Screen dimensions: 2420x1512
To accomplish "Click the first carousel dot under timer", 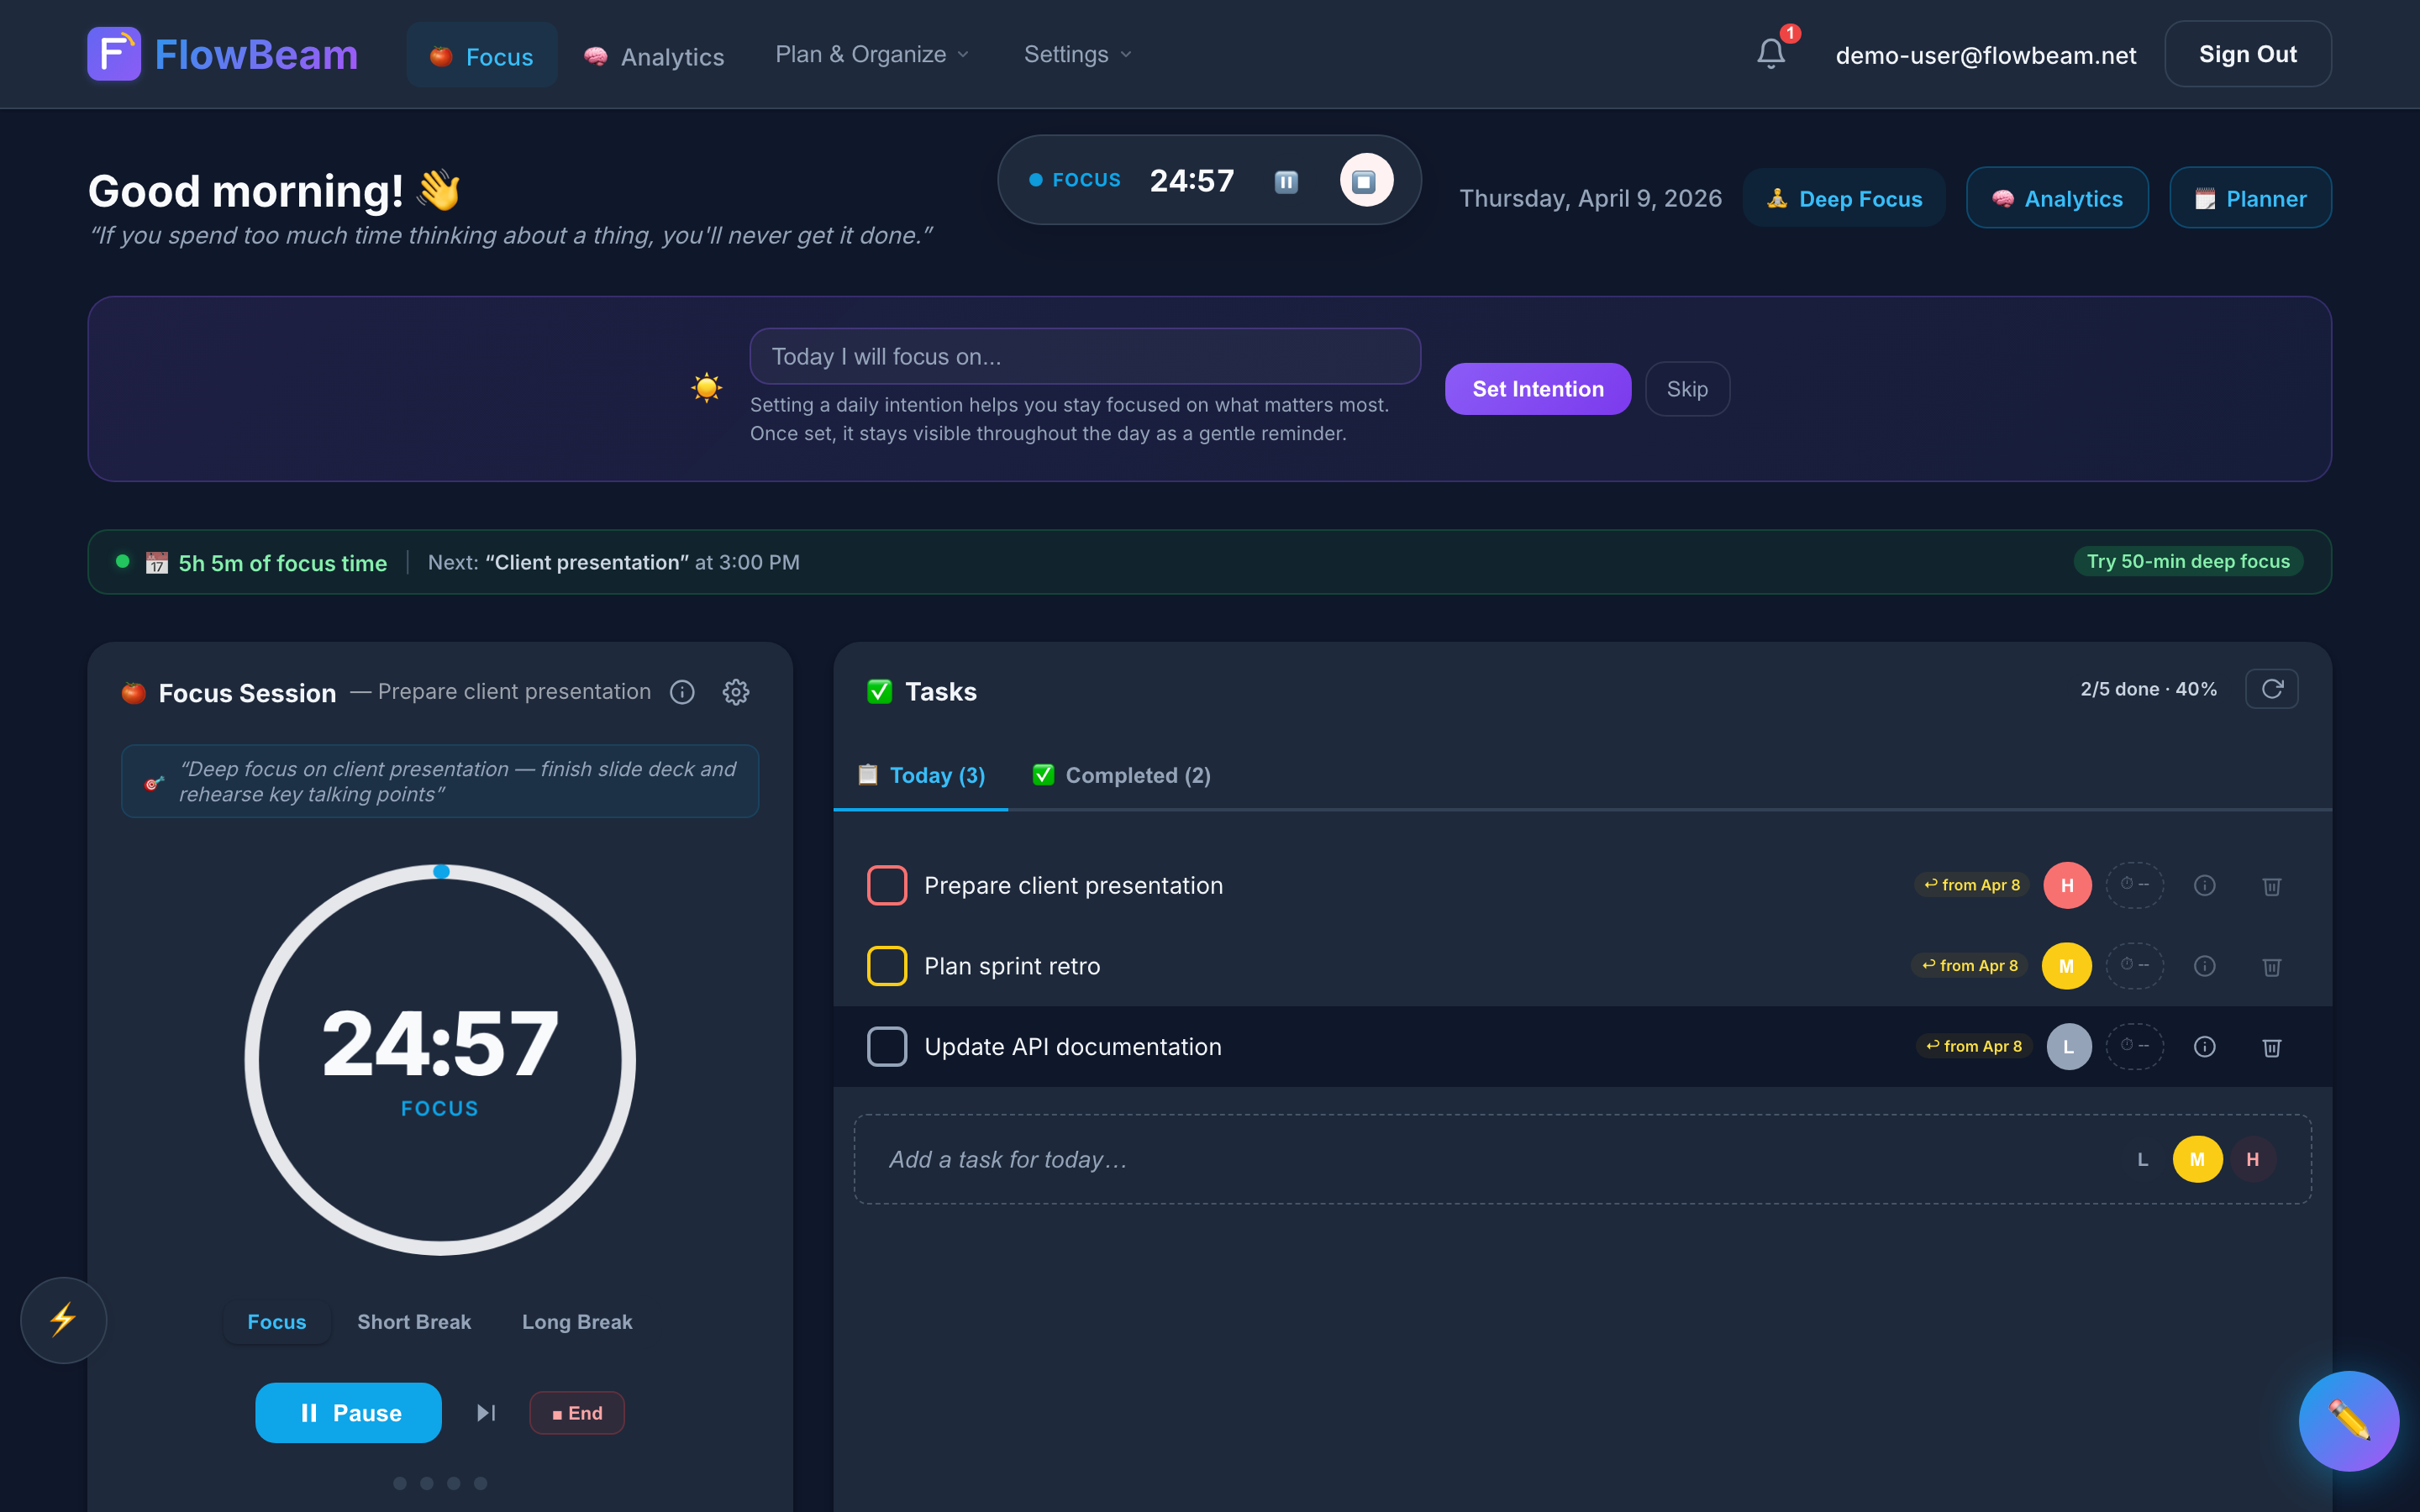I will [400, 1483].
